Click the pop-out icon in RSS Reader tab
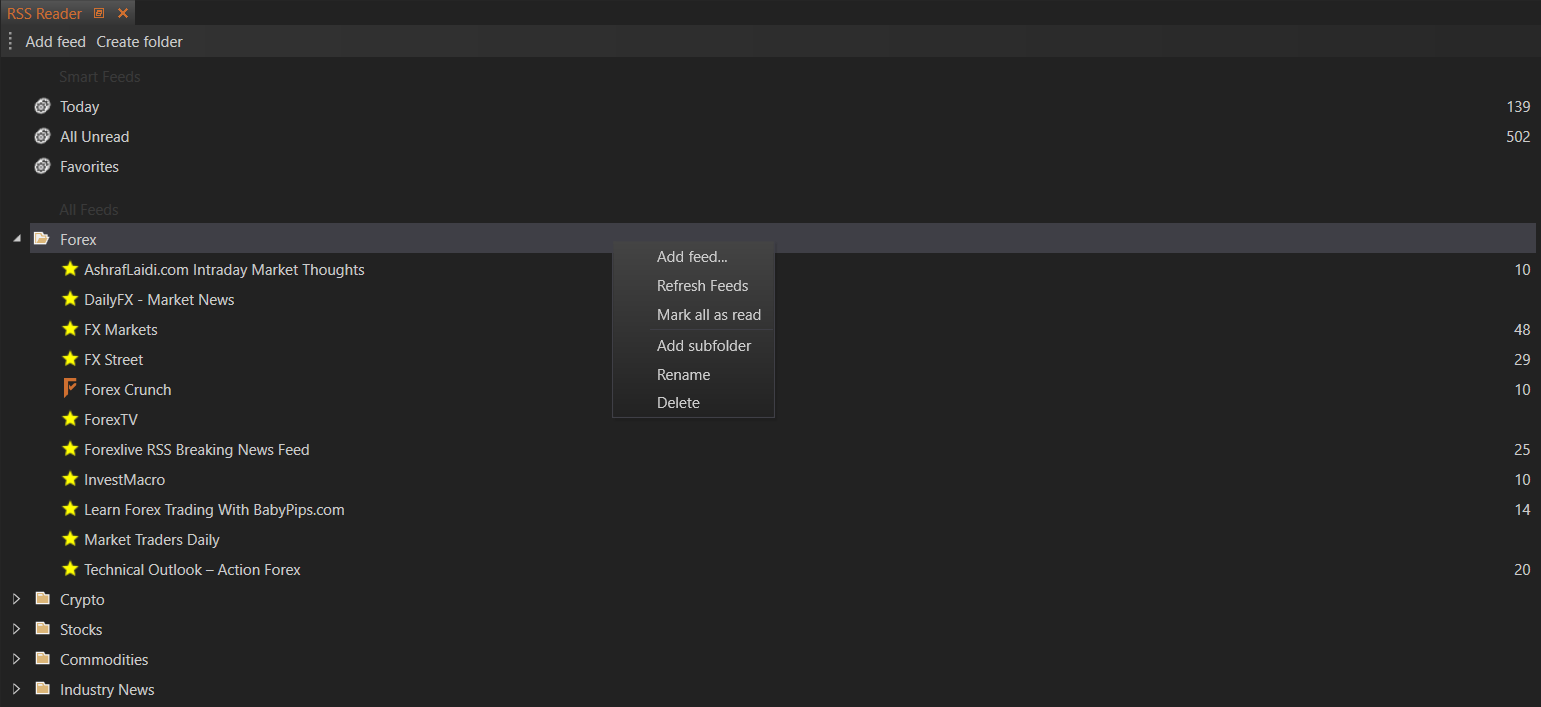1541x707 pixels. tap(99, 13)
